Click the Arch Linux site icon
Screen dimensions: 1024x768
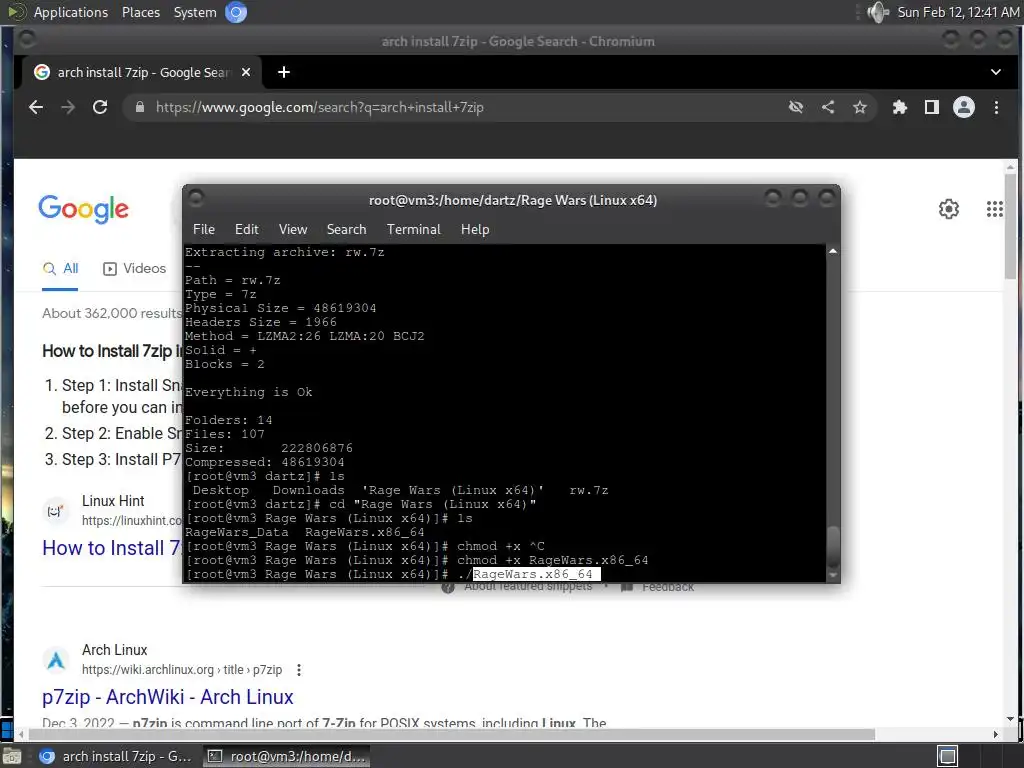[56, 660]
